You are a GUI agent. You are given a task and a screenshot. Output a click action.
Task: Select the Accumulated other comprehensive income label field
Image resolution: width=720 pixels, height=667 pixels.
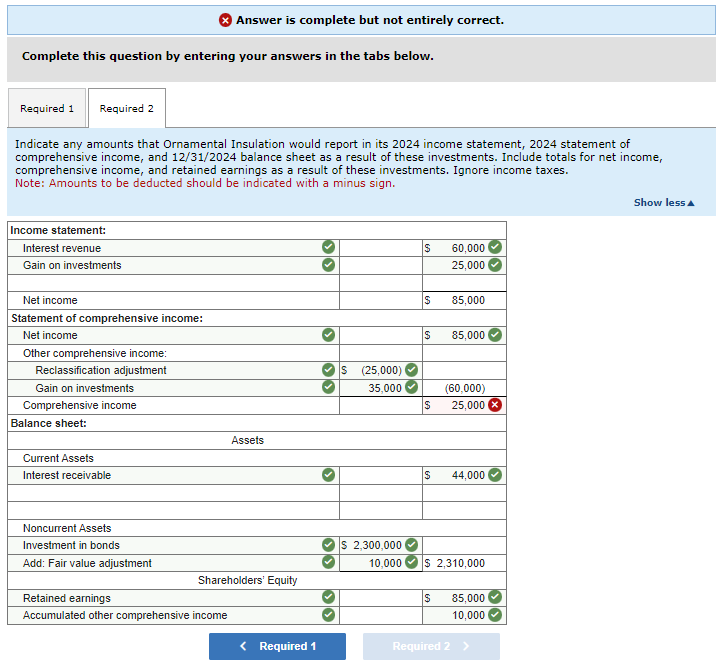(x=174, y=615)
